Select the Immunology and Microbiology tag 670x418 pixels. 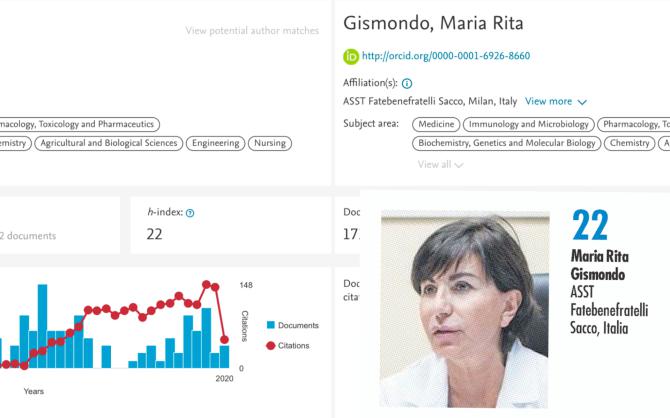529,124
